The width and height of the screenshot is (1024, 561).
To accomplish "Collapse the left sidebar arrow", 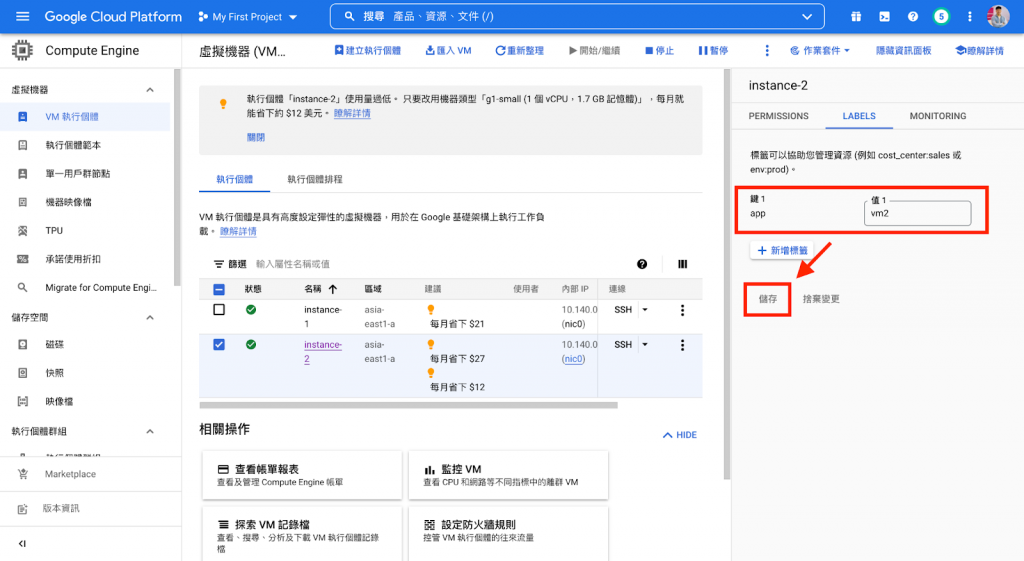I will [22, 543].
